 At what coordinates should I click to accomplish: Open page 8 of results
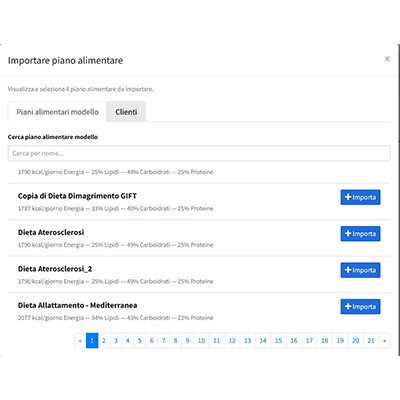click(x=175, y=341)
